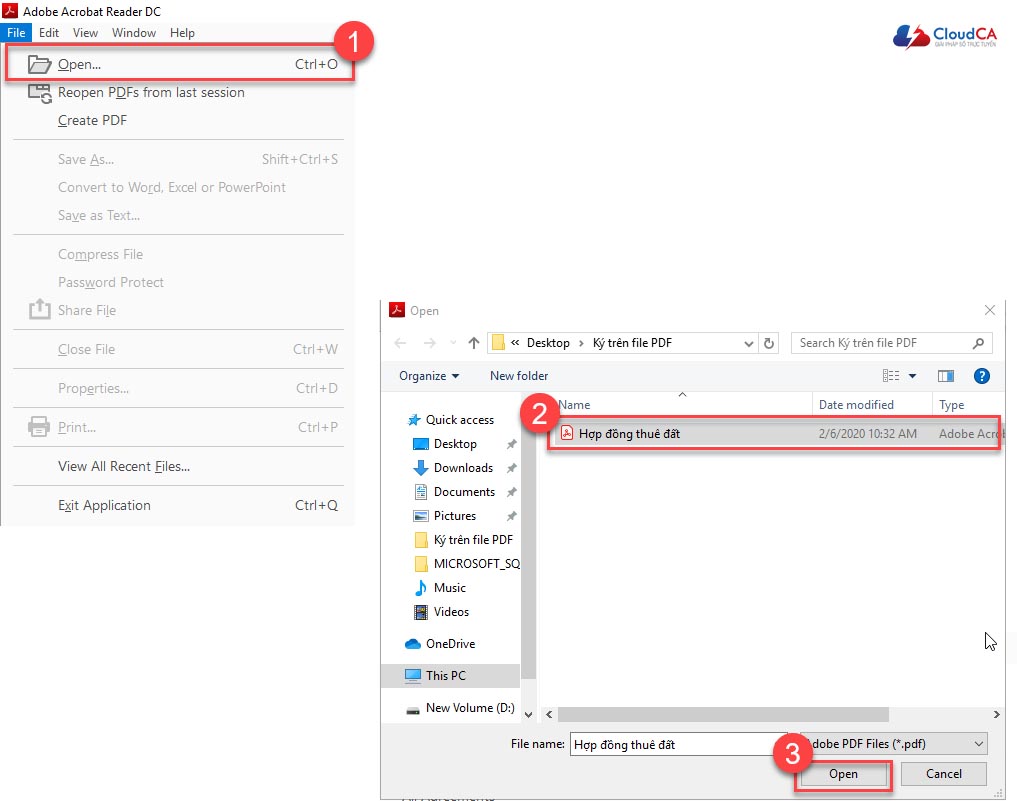The image size is (1017, 801).
Task: Choose Exit Application from File menu
Action: click(x=178, y=505)
